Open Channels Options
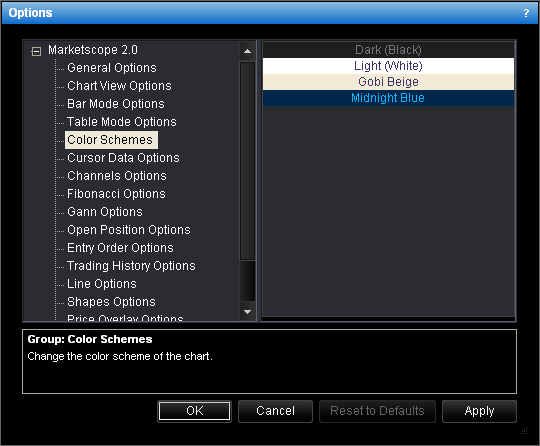 pos(117,176)
